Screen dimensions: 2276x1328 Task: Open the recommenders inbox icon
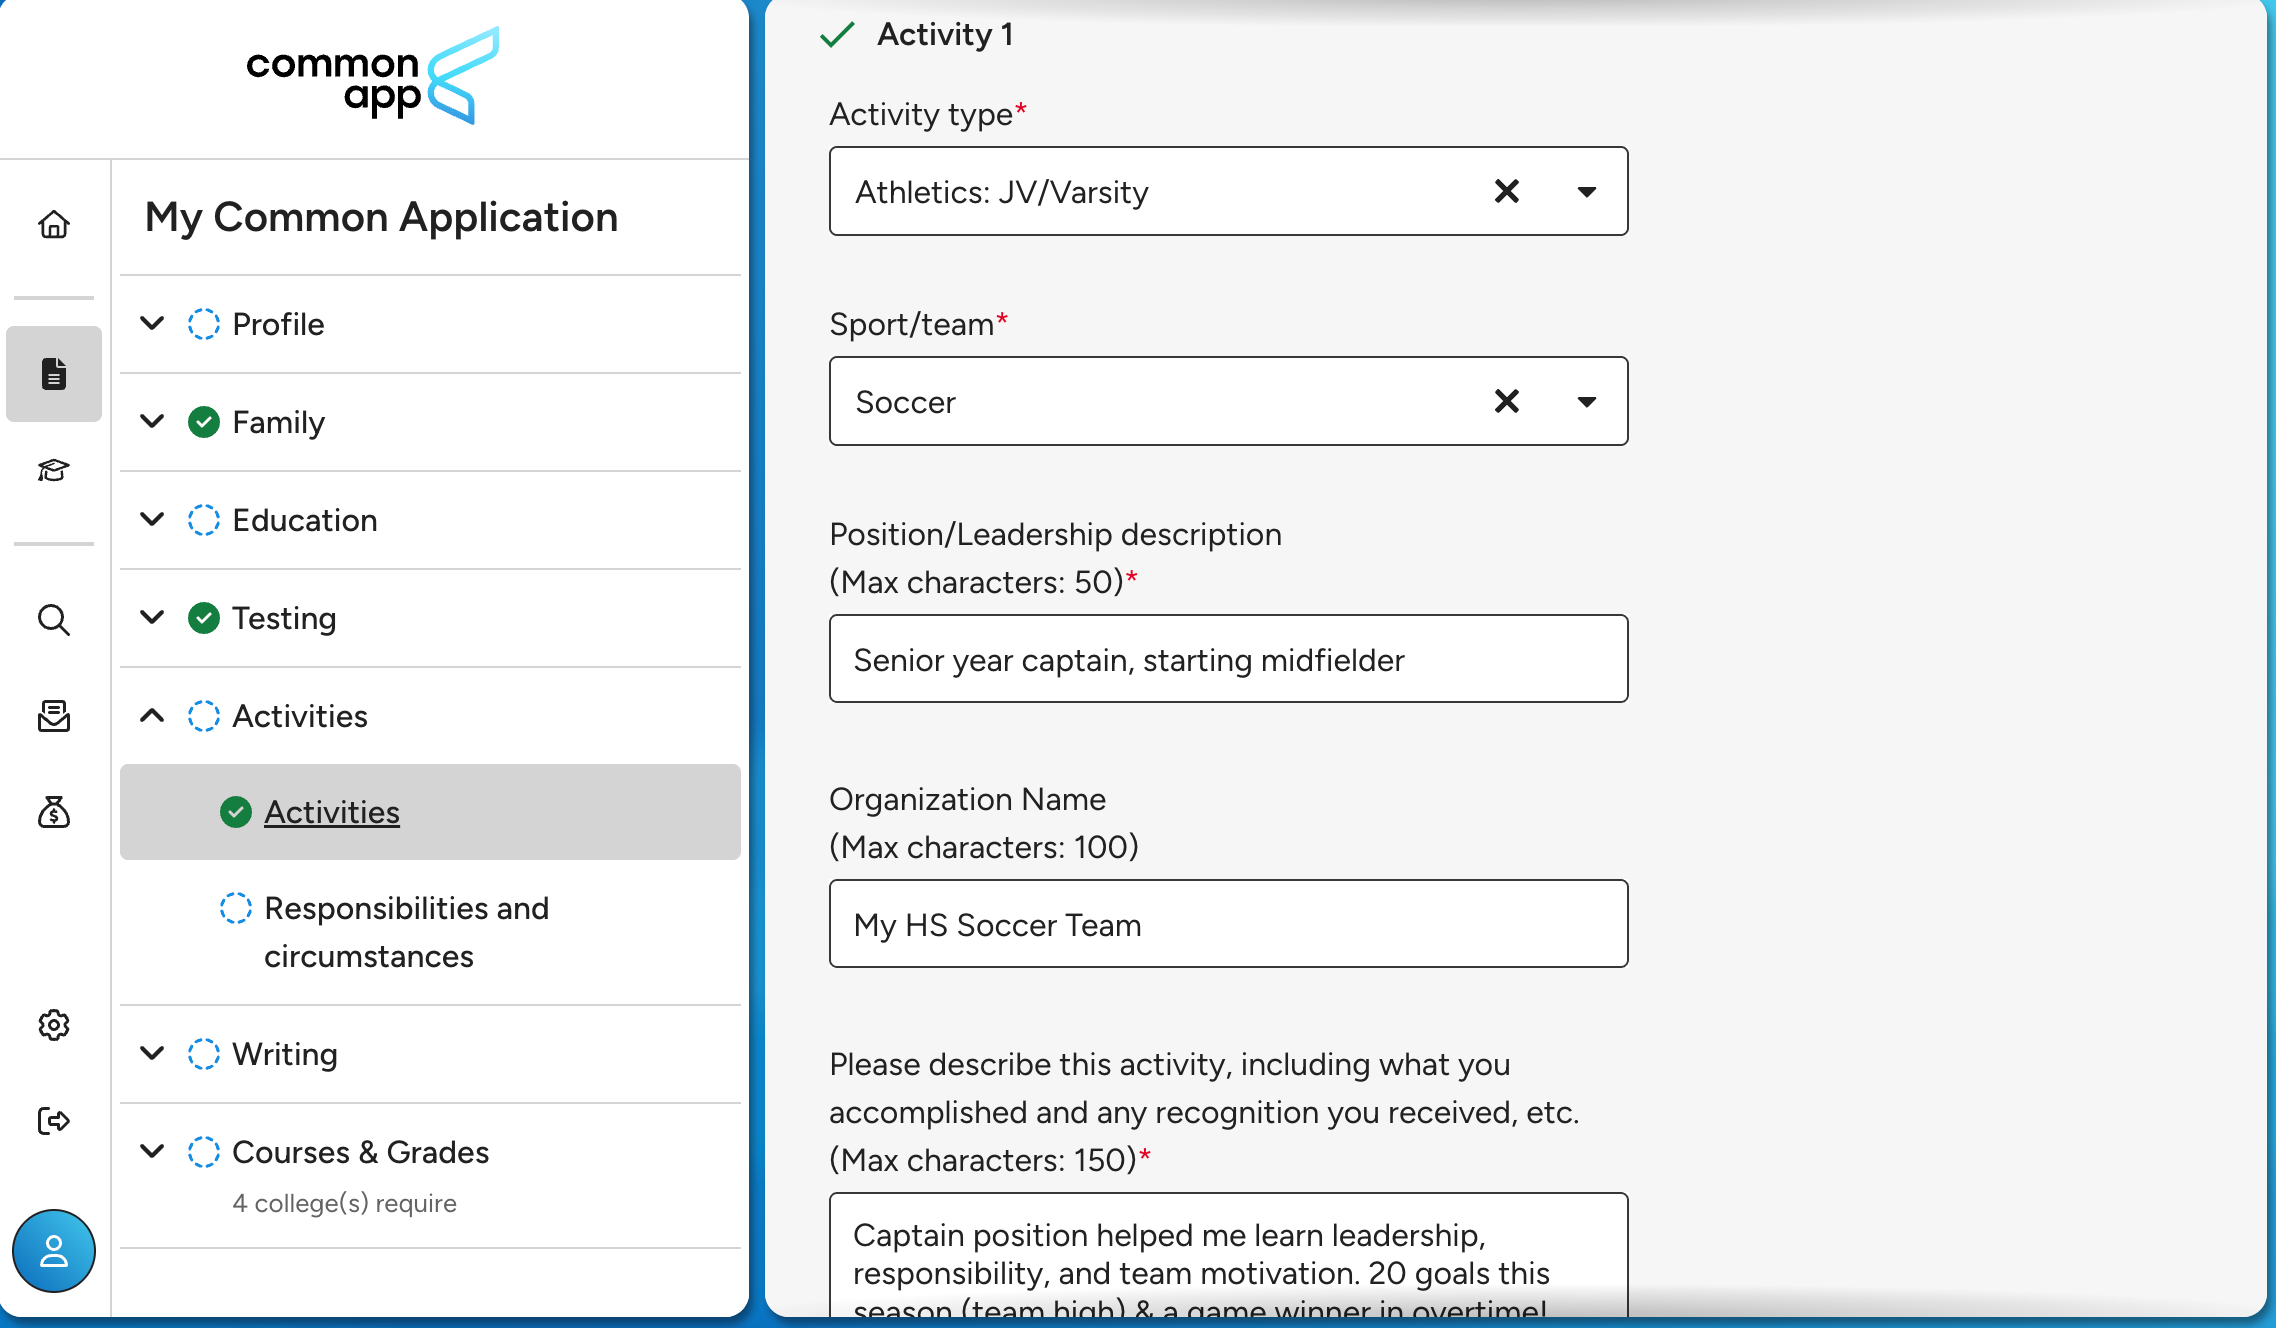pyautogui.click(x=54, y=716)
